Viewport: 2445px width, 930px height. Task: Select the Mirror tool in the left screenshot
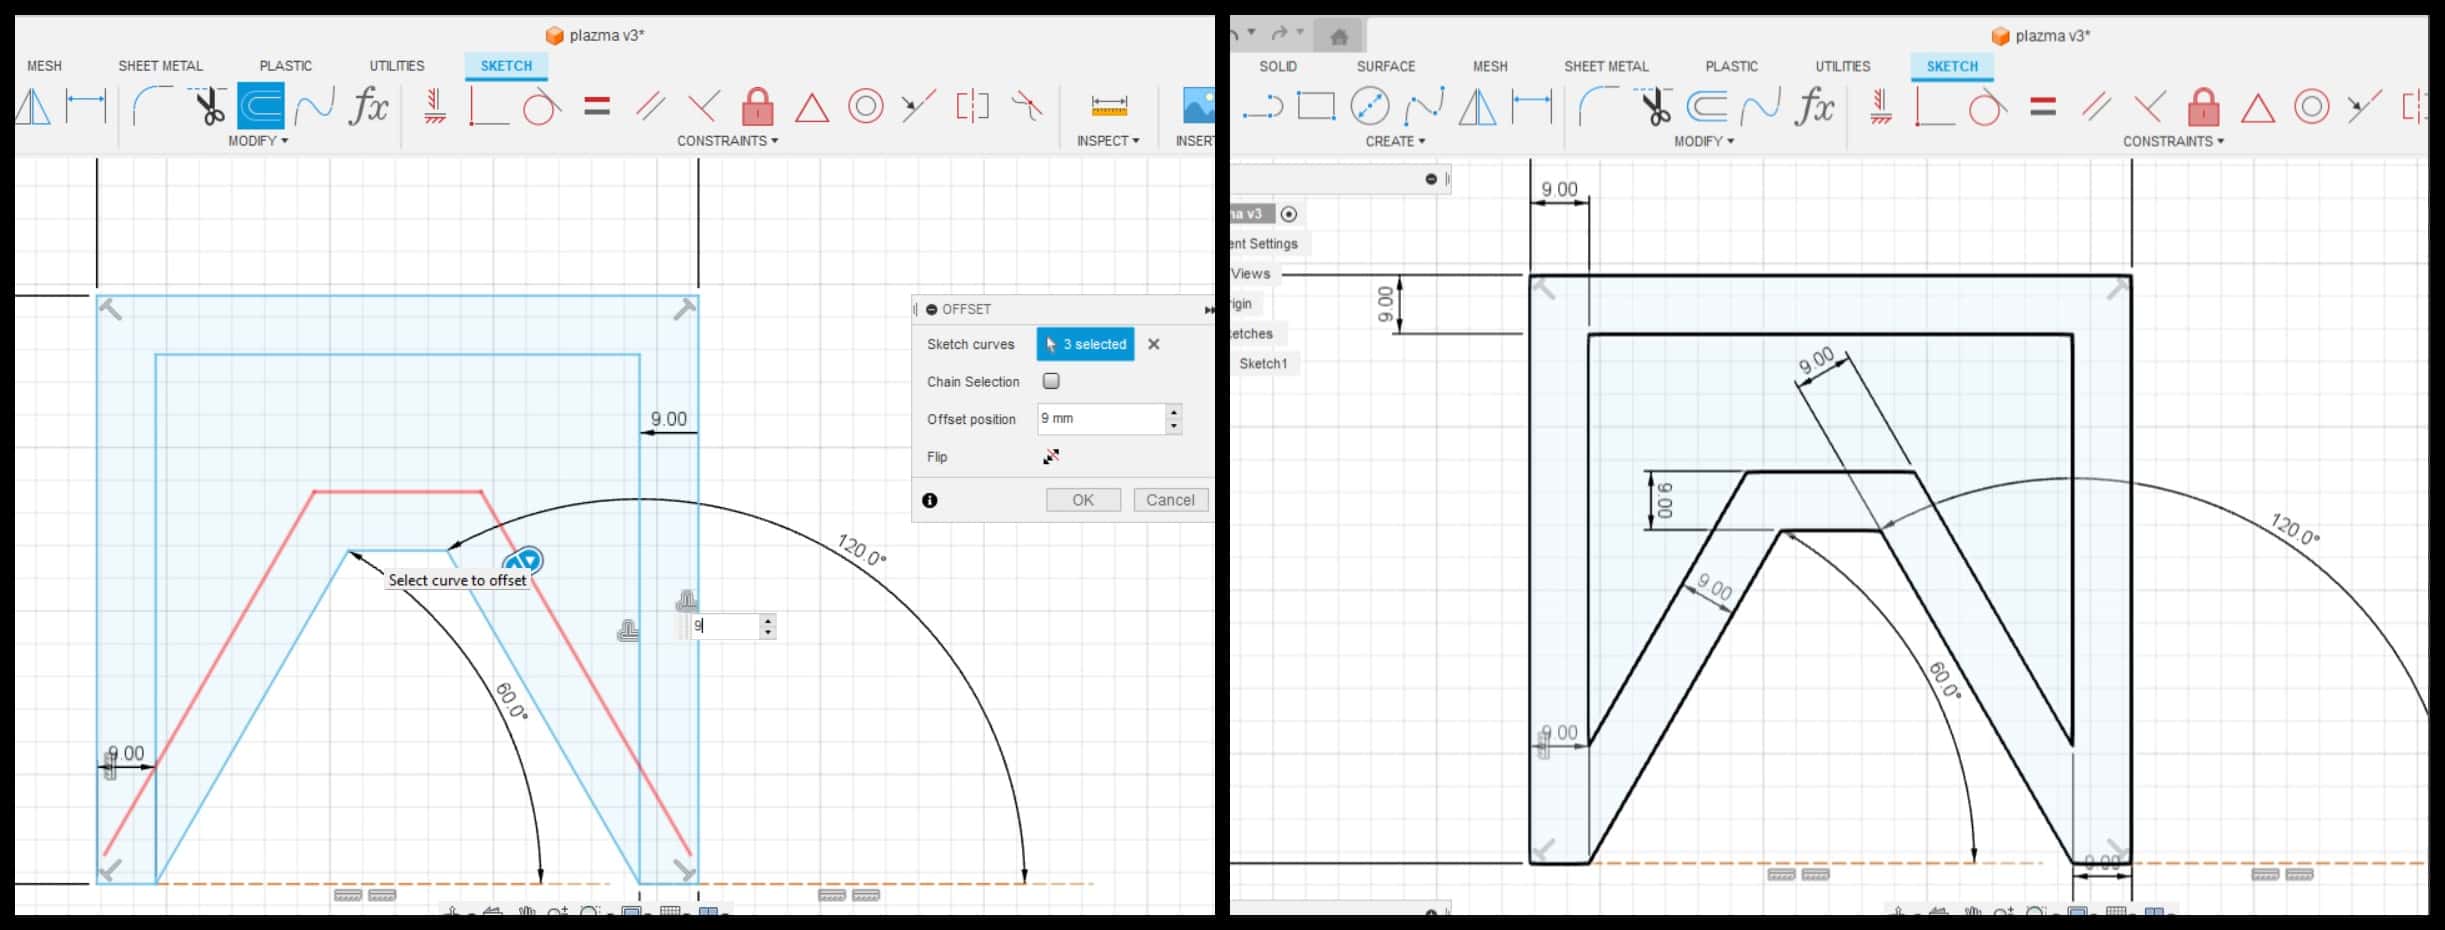pos(32,106)
